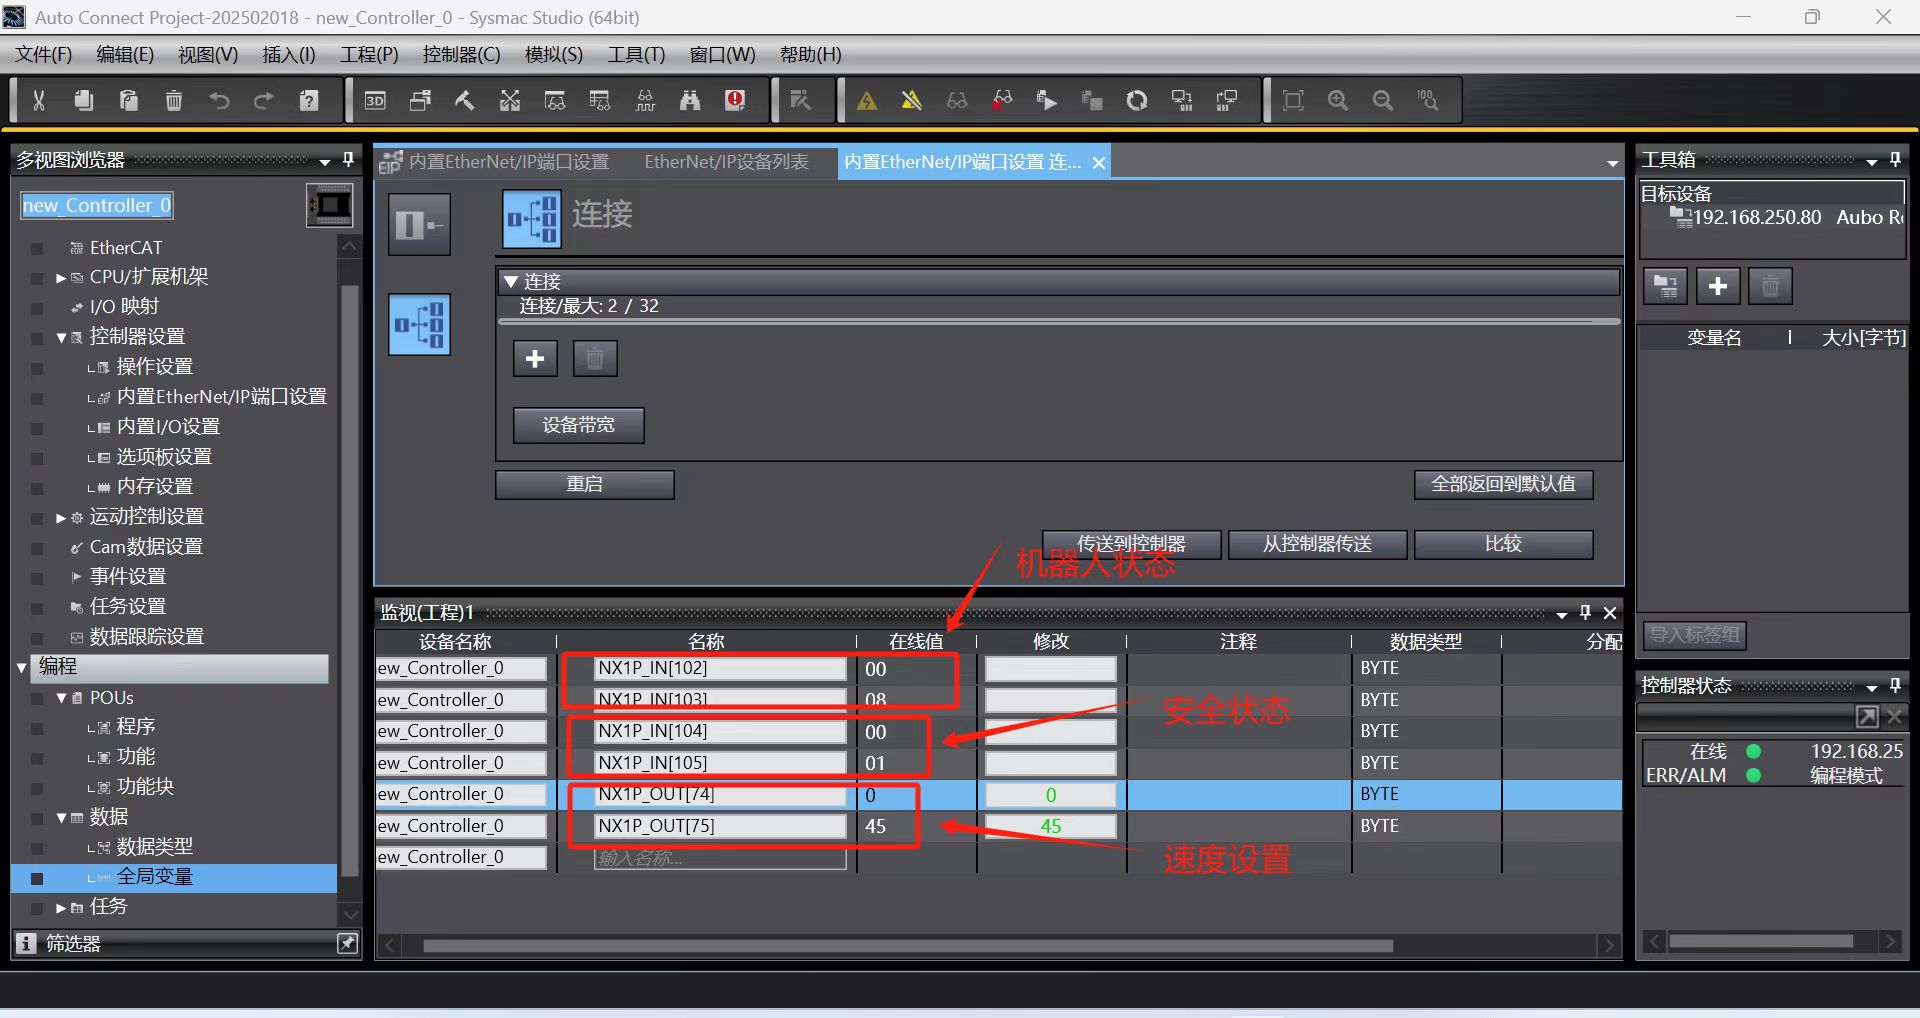Pin the controller status panel
1920x1018 pixels.
coord(1895,685)
